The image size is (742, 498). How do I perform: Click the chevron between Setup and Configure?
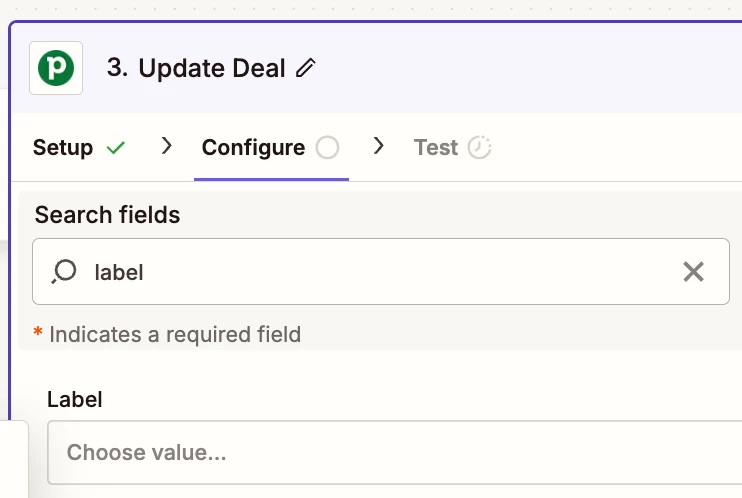[x=166, y=146]
